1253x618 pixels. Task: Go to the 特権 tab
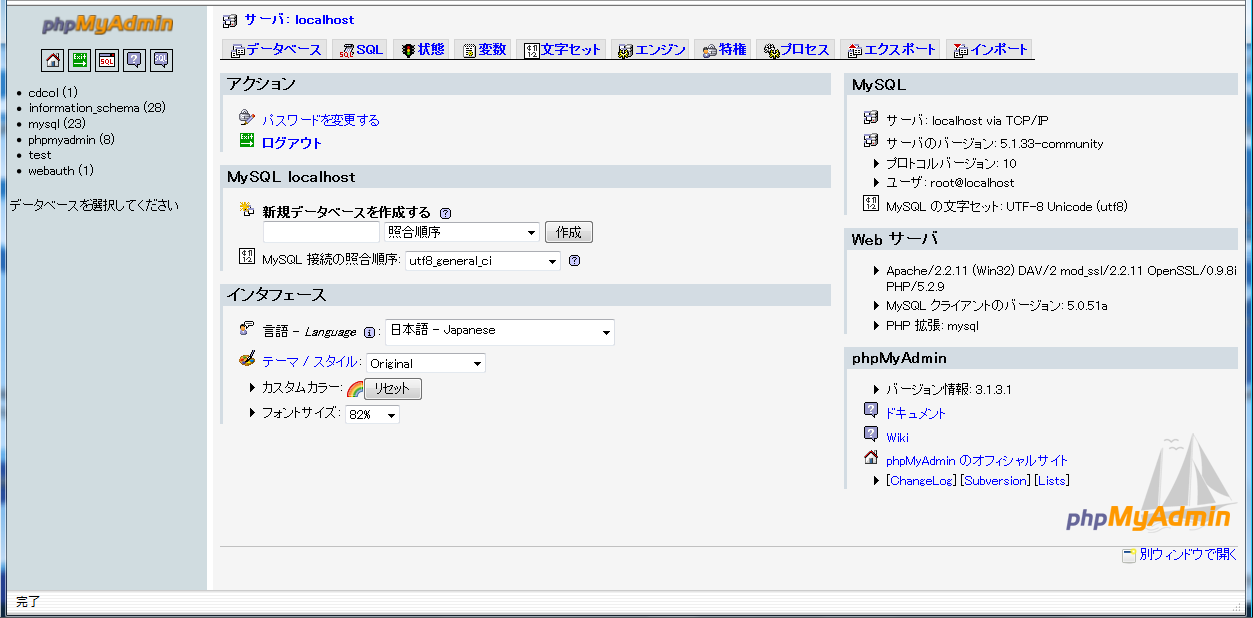click(723, 49)
